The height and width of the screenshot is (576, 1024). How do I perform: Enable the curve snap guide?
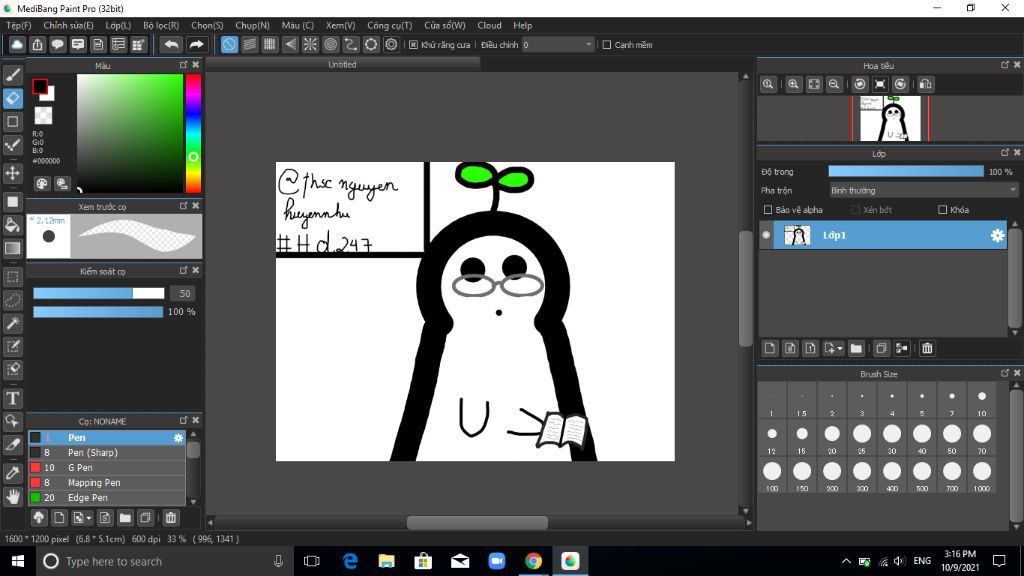pos(351,44)
